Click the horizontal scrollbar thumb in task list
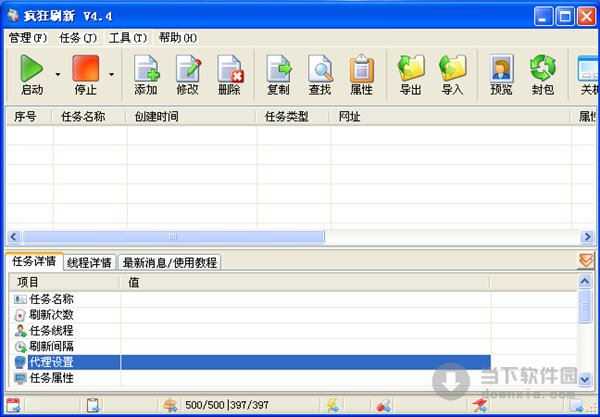Viewport: 600px width, 417px height. pyautogui.click(x=173, y=237)
